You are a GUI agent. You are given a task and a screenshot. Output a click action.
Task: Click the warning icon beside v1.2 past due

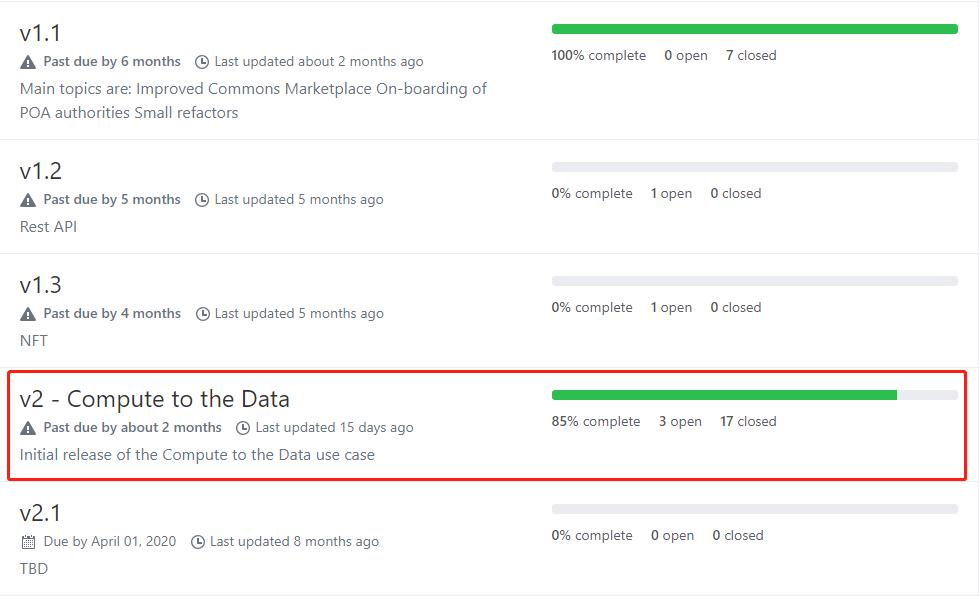tap(28, 200)
